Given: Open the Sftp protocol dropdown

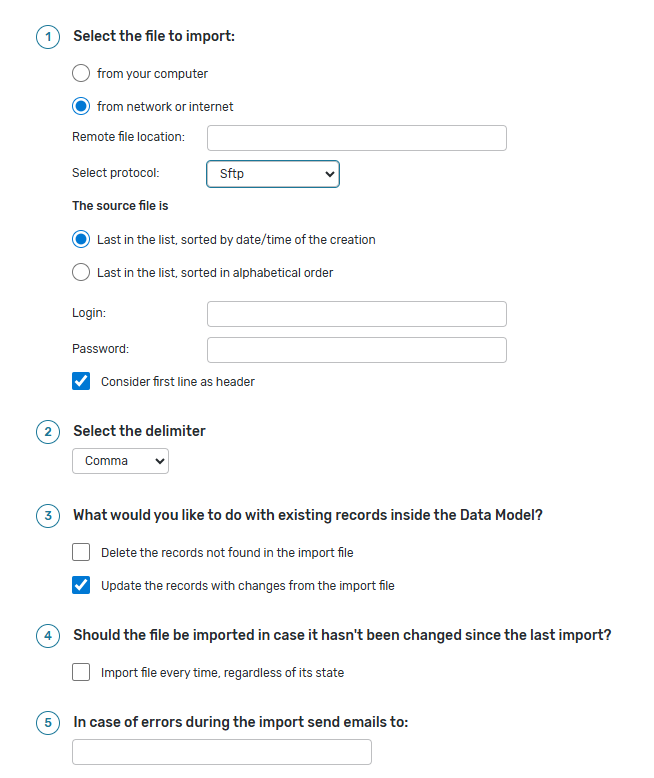Looking at the screenshot, I should pyautogui.click(x=273, y=174).
